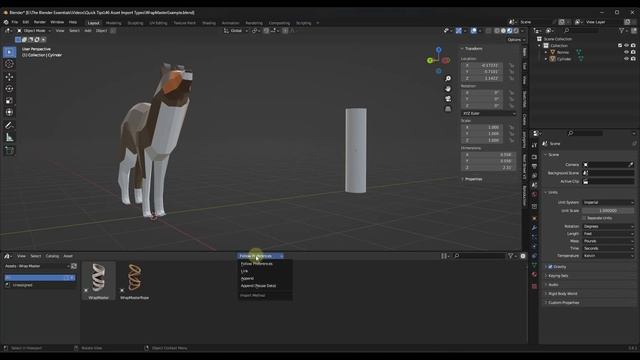The image size is (640, 360).
Task: Open the asset browser Catalog menu
Action: [x=52, y=256]
